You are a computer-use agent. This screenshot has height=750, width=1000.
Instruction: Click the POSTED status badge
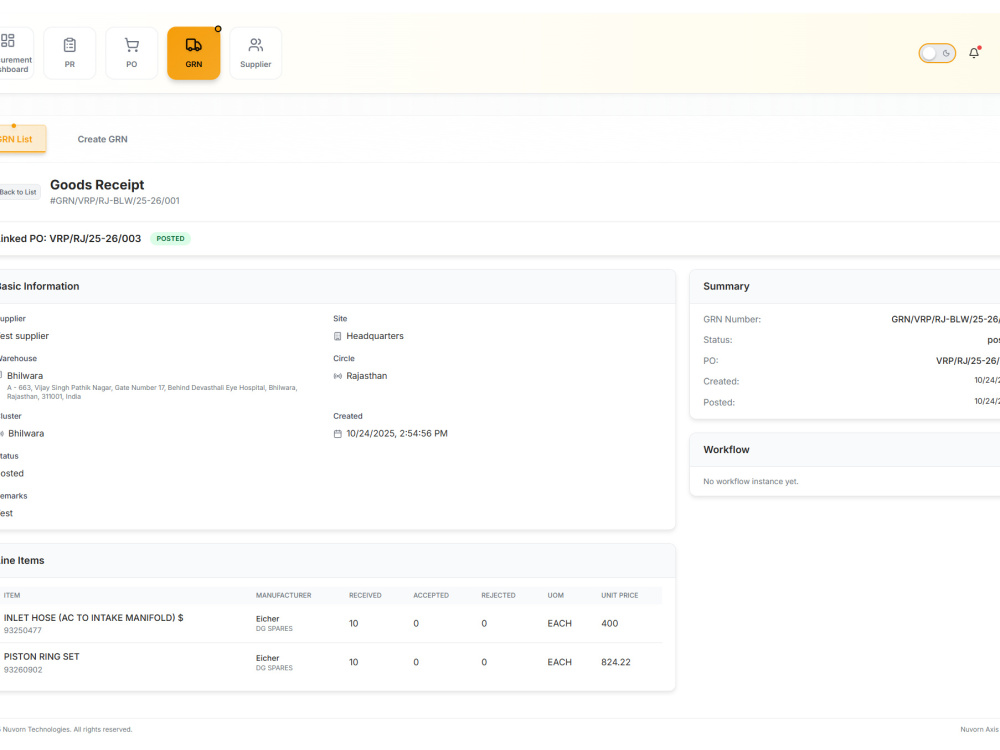point(170,239)
